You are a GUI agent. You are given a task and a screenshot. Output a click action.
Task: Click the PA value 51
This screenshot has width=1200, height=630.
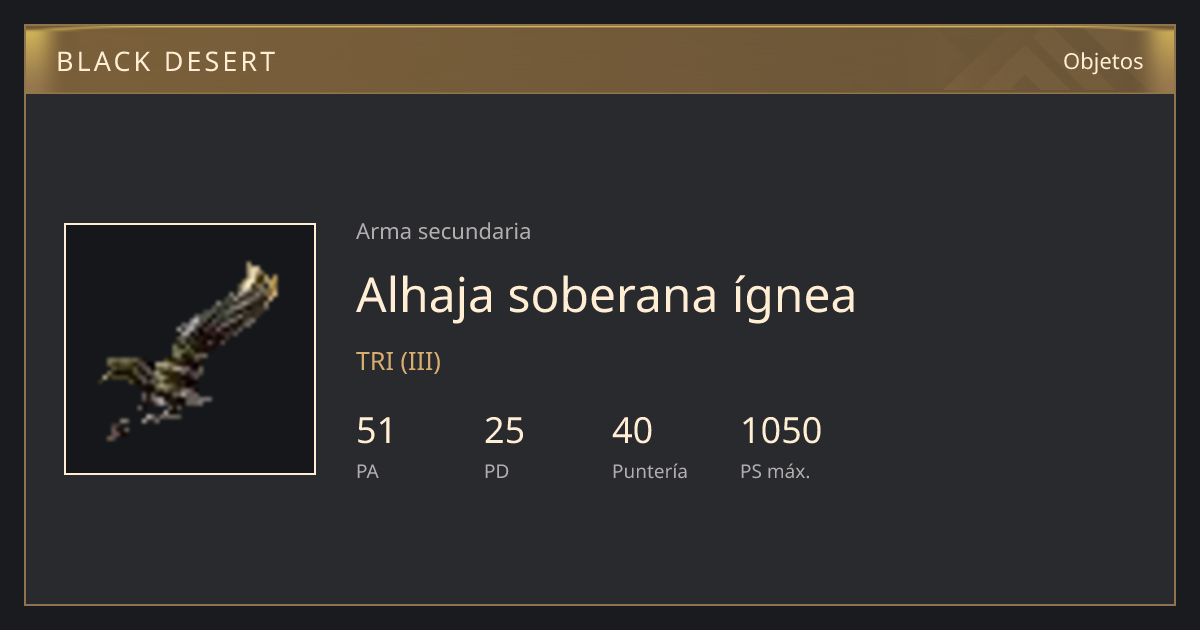376,431
